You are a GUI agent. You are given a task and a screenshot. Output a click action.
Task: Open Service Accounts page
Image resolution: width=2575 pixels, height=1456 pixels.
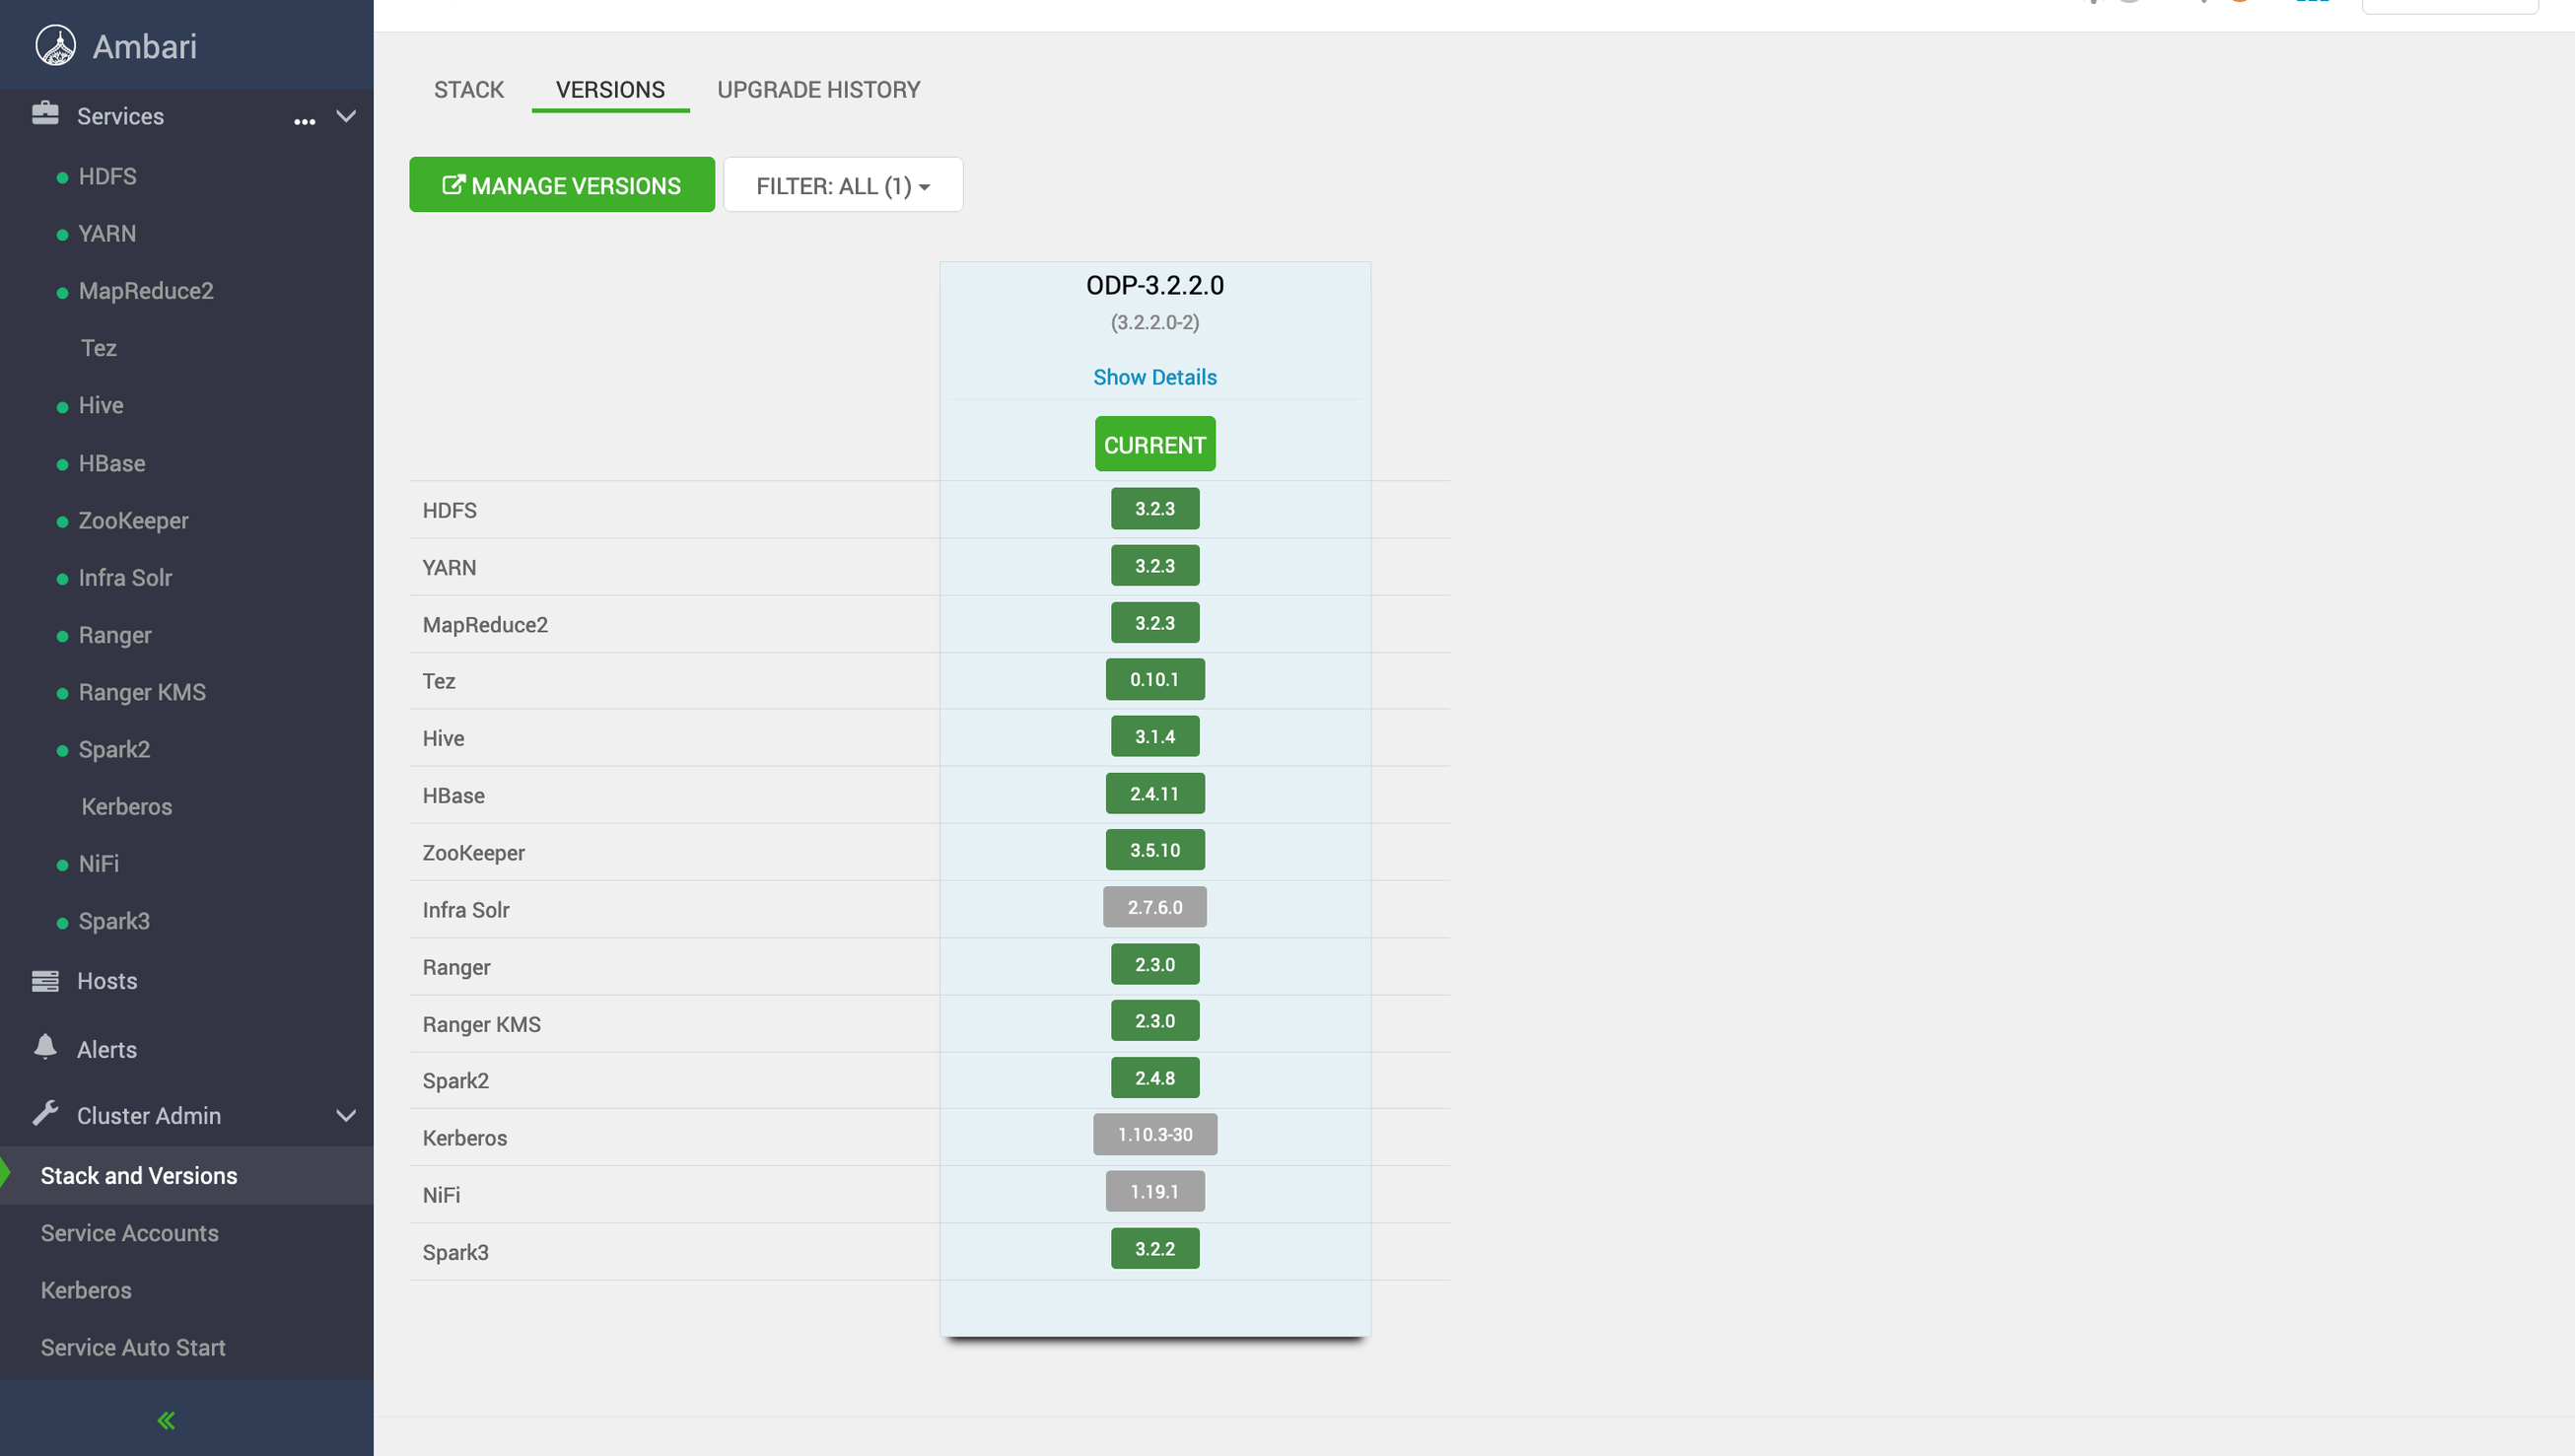coord(130,1233)
